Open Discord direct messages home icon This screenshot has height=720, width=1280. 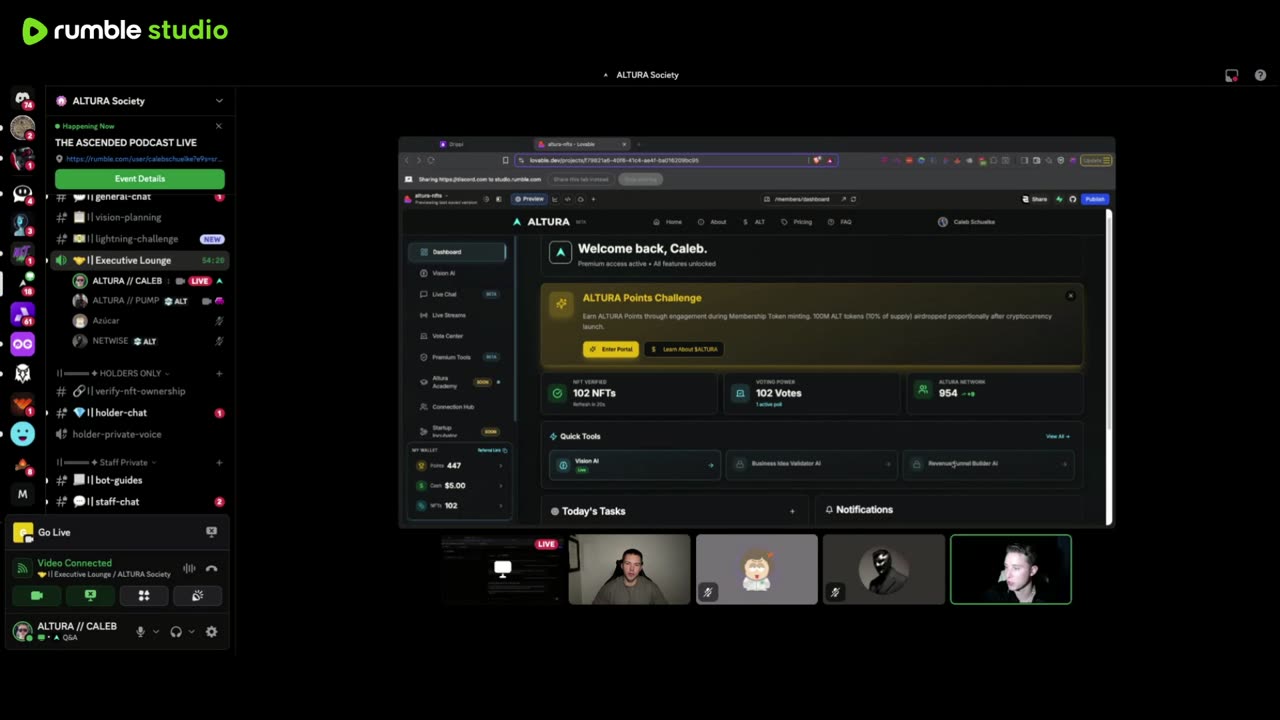22,99
